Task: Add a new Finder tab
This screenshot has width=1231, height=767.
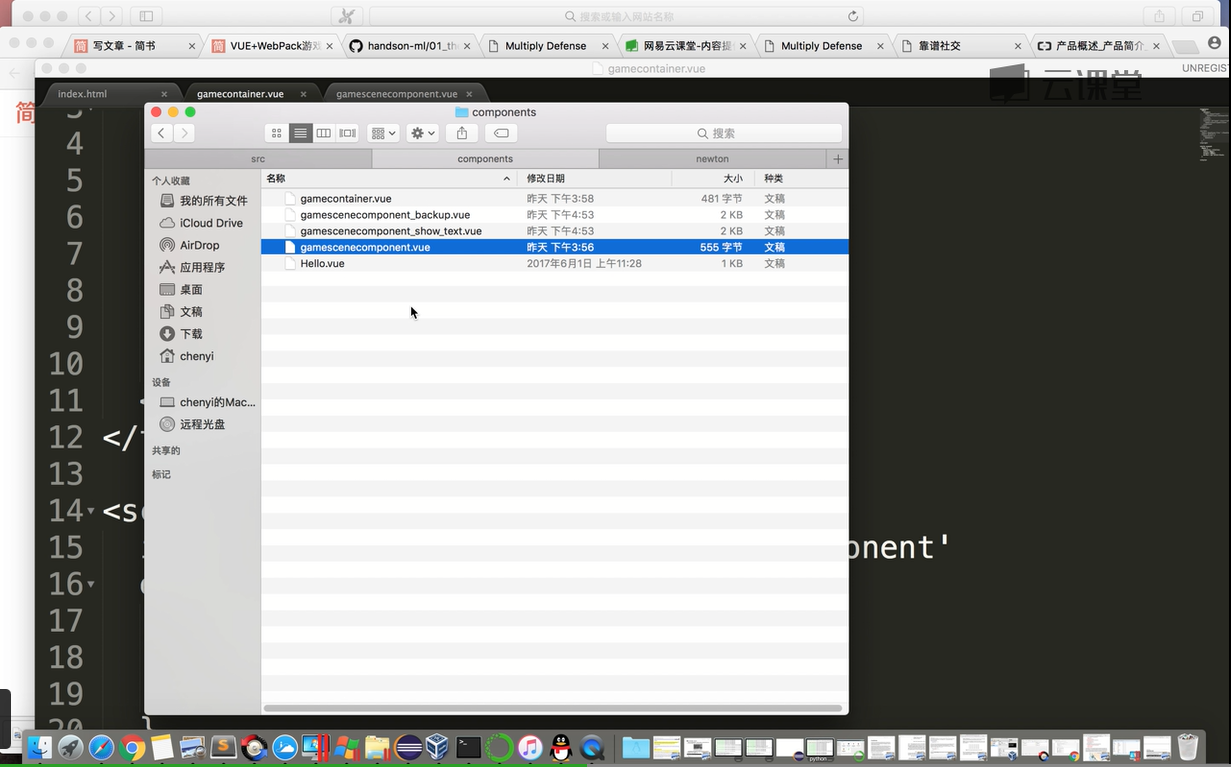Action: pyautogui.click(x=838, y=159)
